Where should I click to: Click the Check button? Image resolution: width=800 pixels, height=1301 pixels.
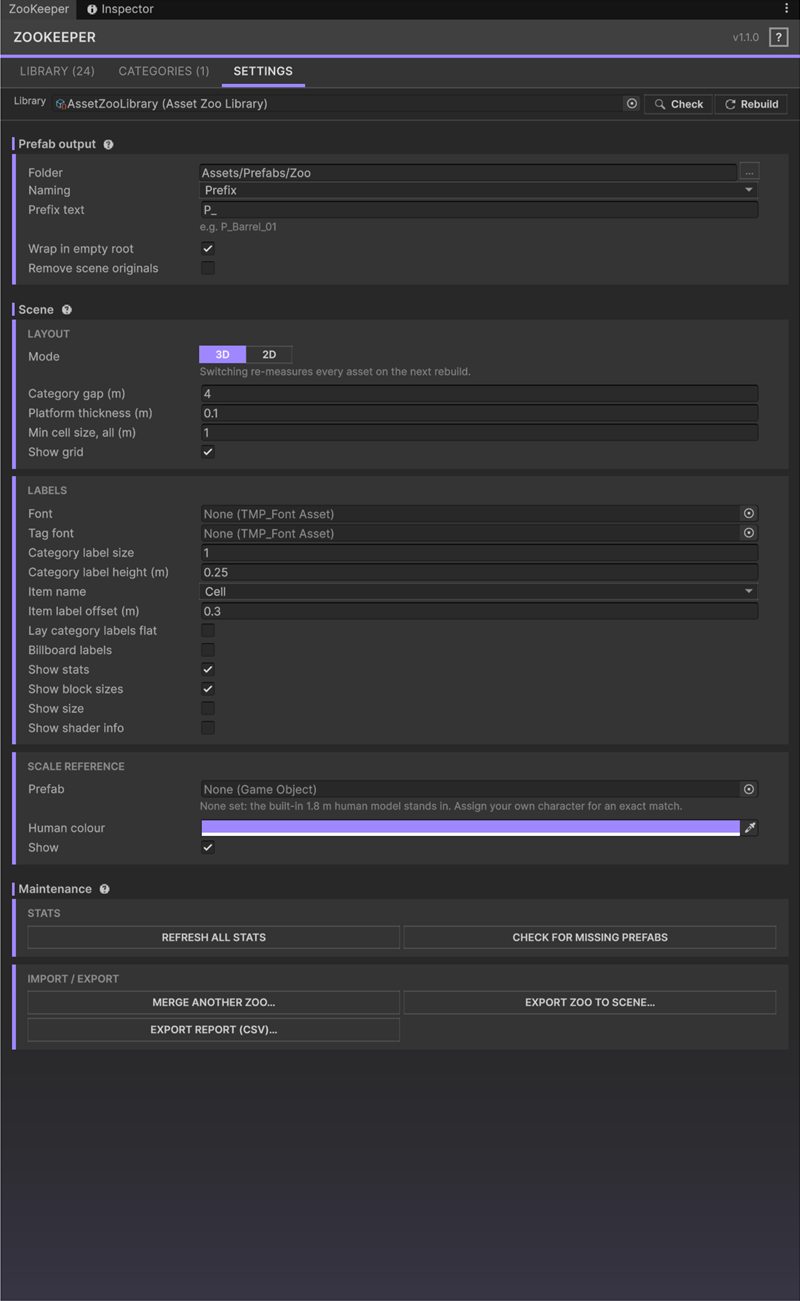(678, 104)
